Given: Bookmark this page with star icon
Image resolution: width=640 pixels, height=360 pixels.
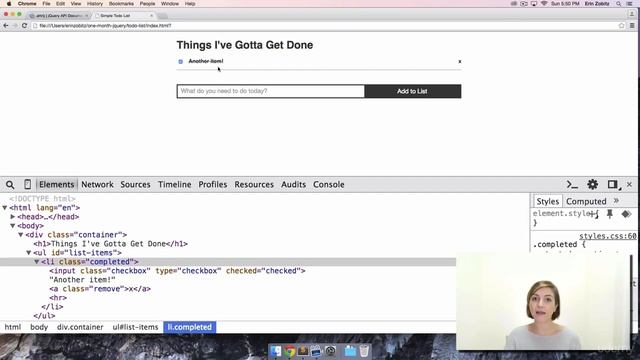Looking at the screenshot, I should tap(622, 25).
